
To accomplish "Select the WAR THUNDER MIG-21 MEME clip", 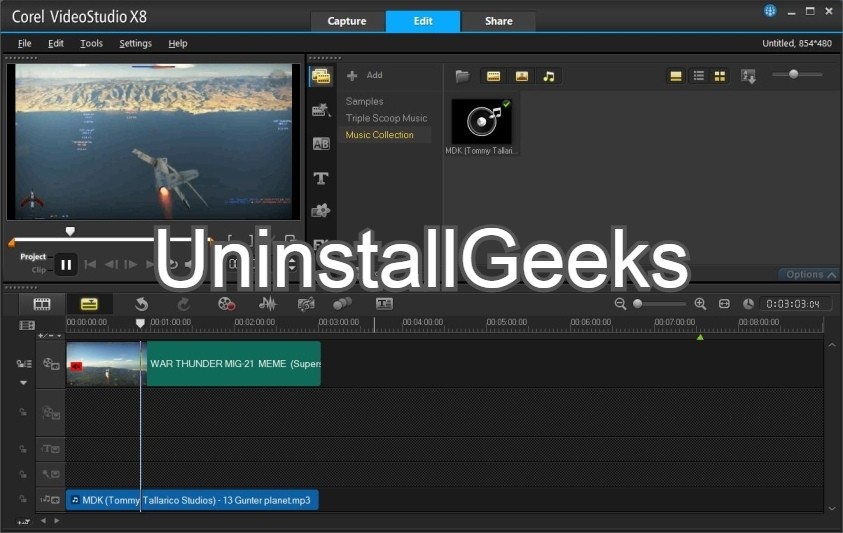I will (194, 364).
